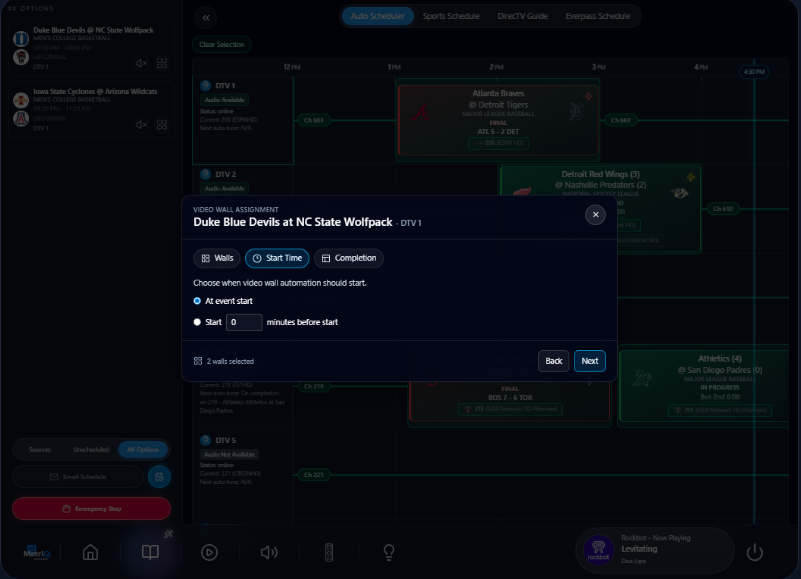
Task: Open the volume speaker icon in bottom bar
Action: click(269, 552)
